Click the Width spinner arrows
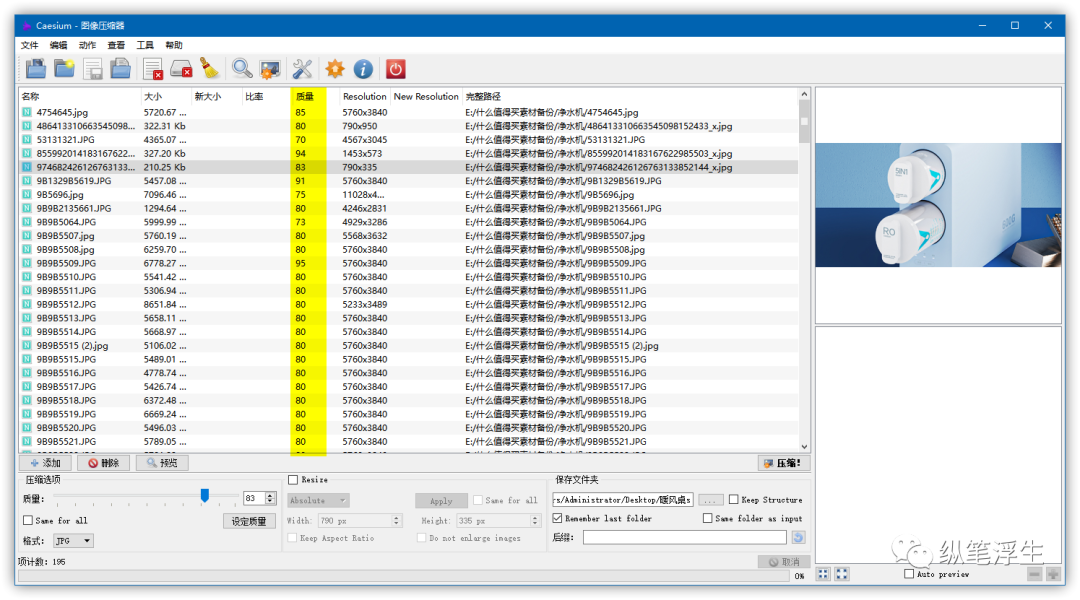Viewport: 1080px width, 600px height. (x=396, y=521)
